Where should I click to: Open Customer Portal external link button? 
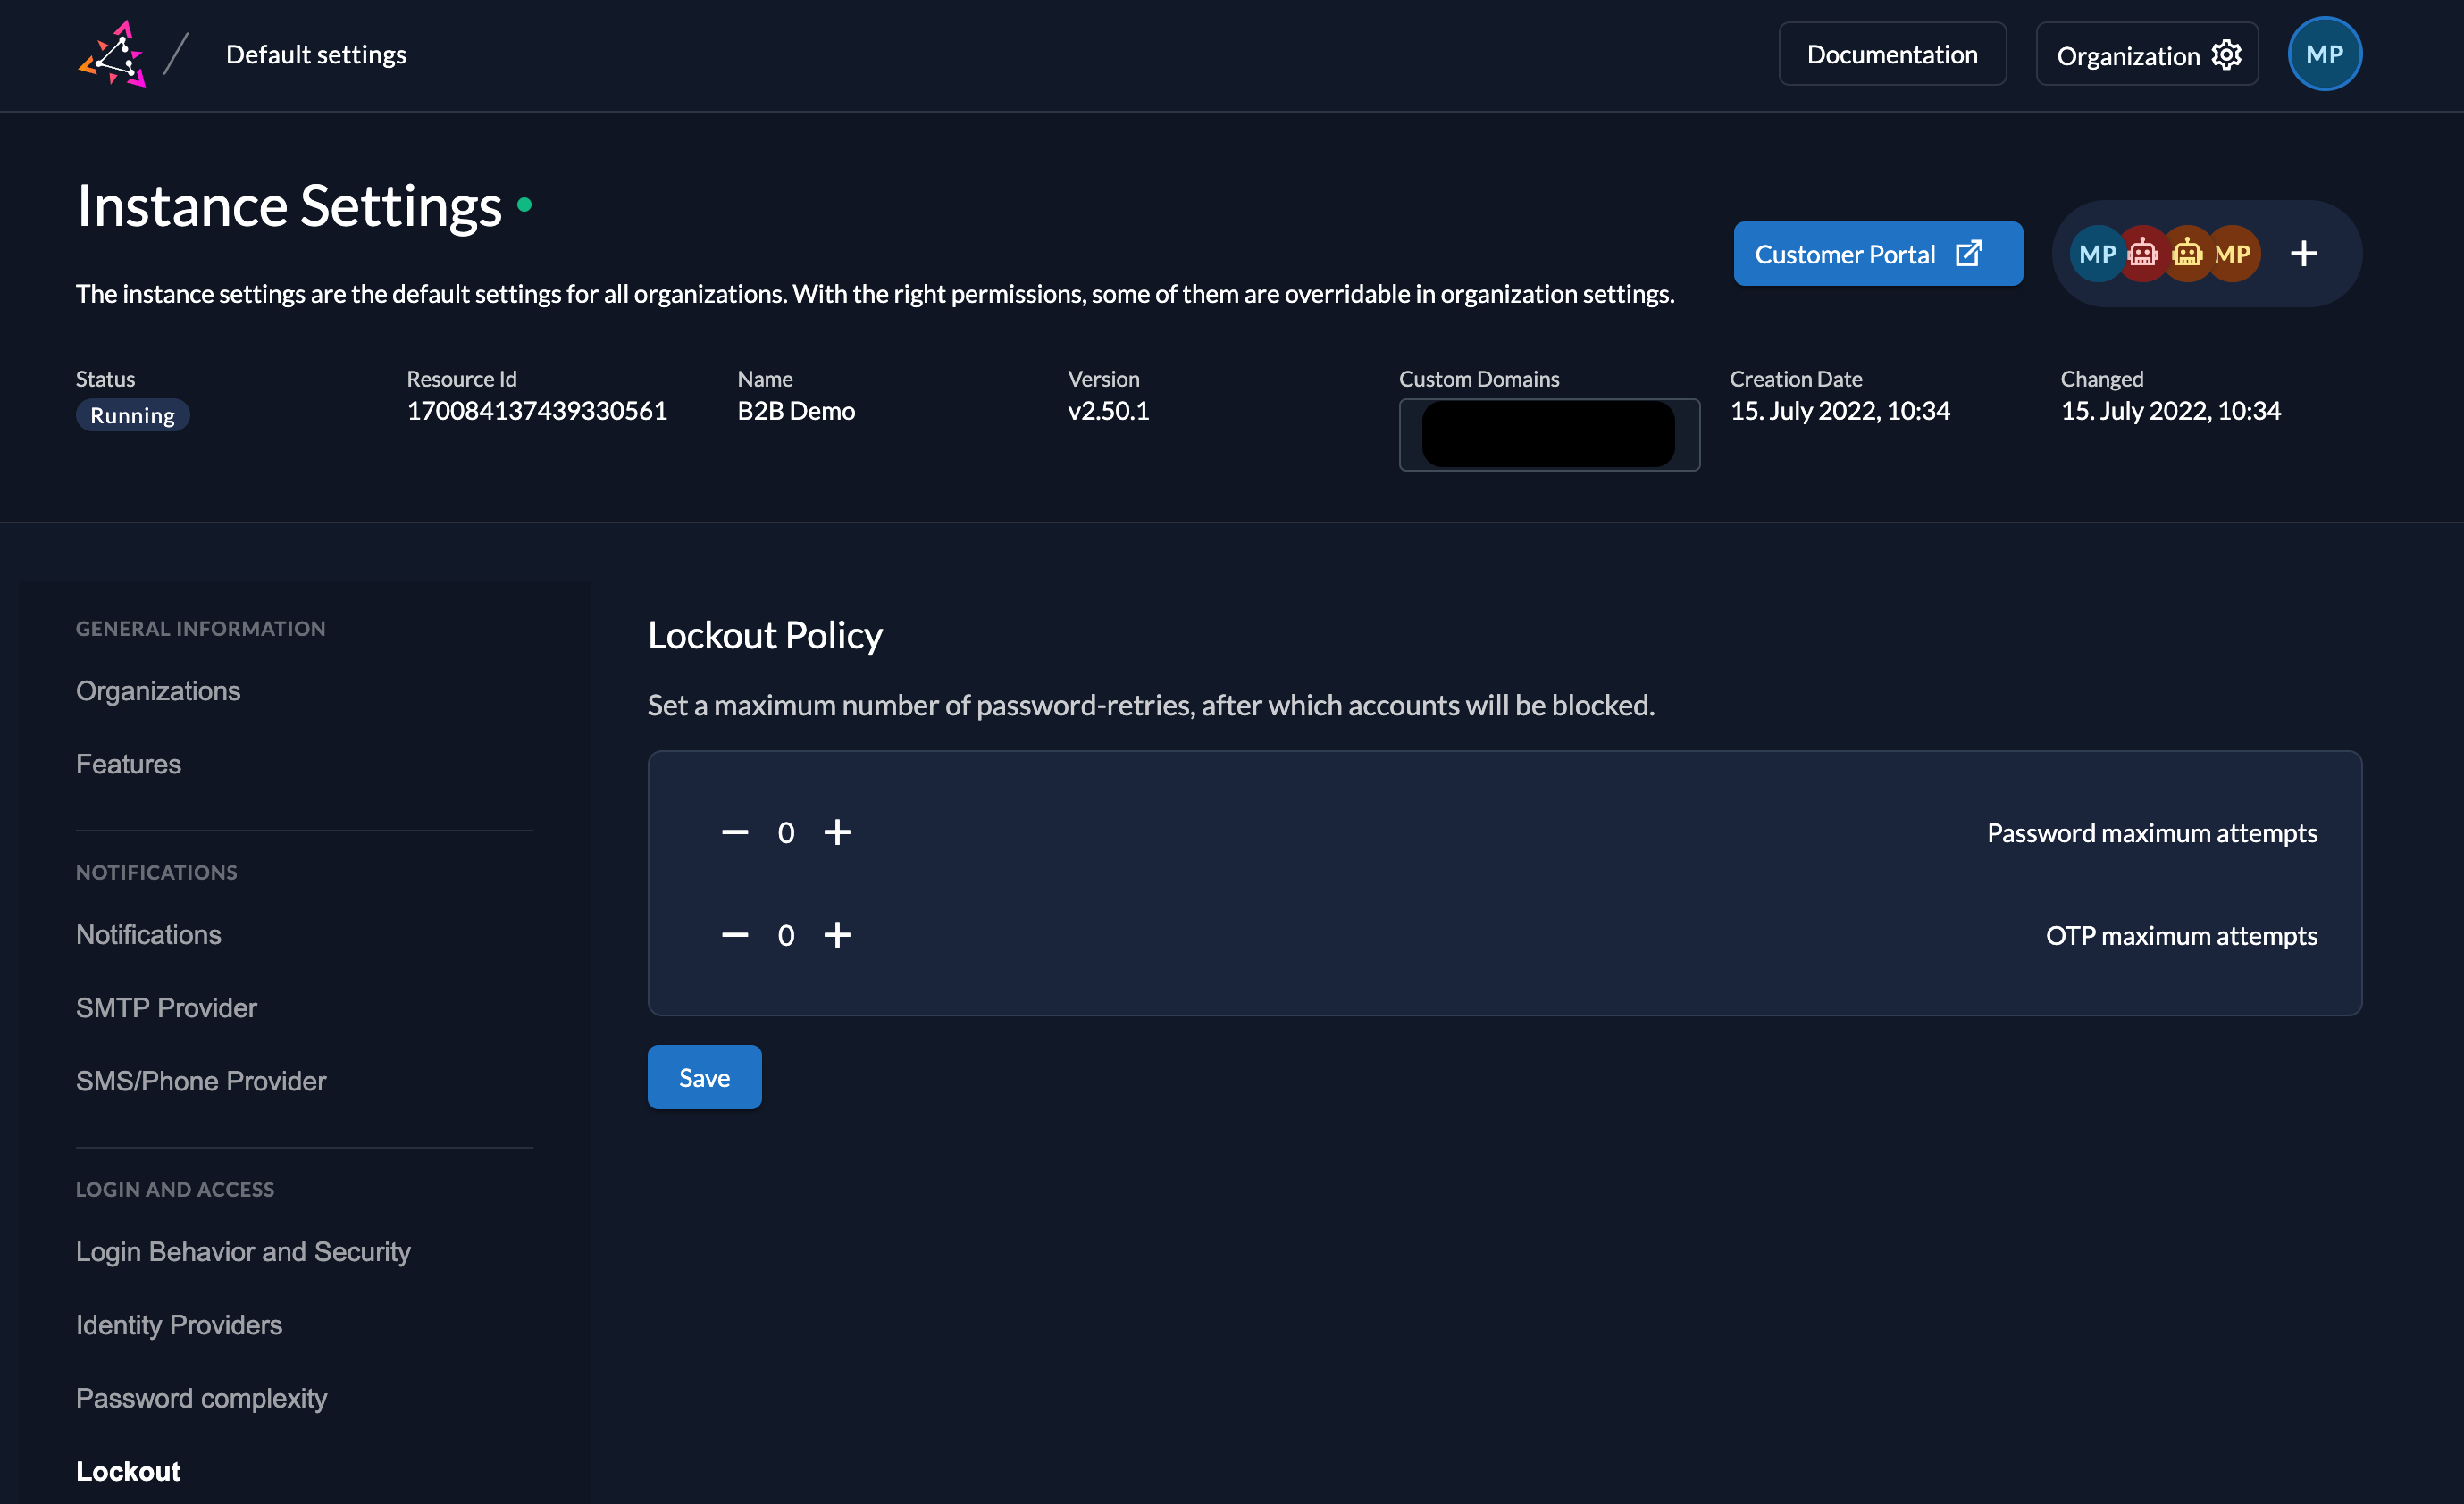(1877, 254)
